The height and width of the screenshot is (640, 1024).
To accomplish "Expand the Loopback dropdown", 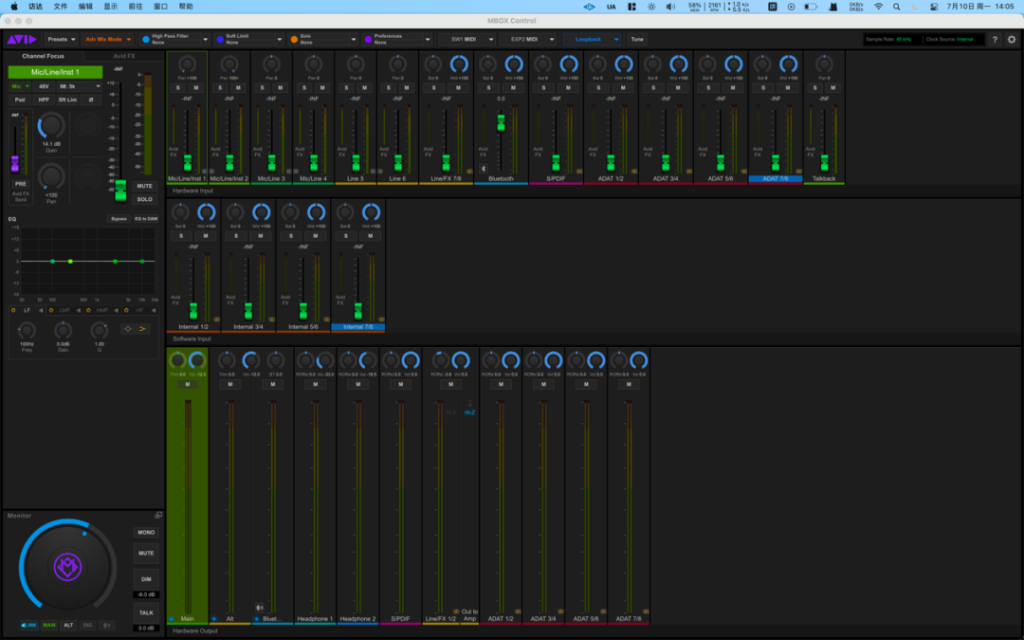I will (597, 40).
